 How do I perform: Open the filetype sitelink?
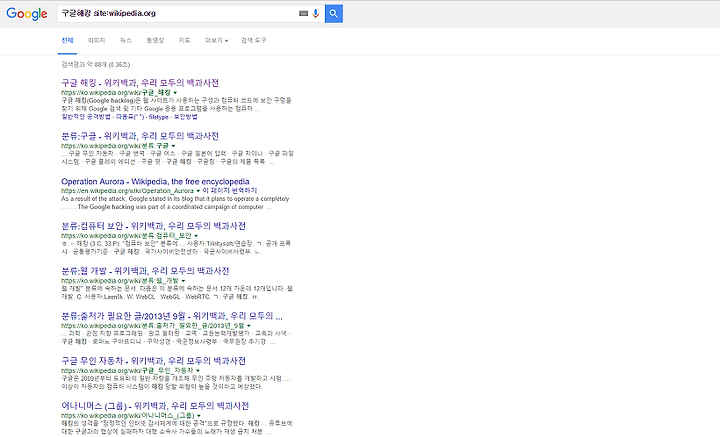click(x=158, y=117)
